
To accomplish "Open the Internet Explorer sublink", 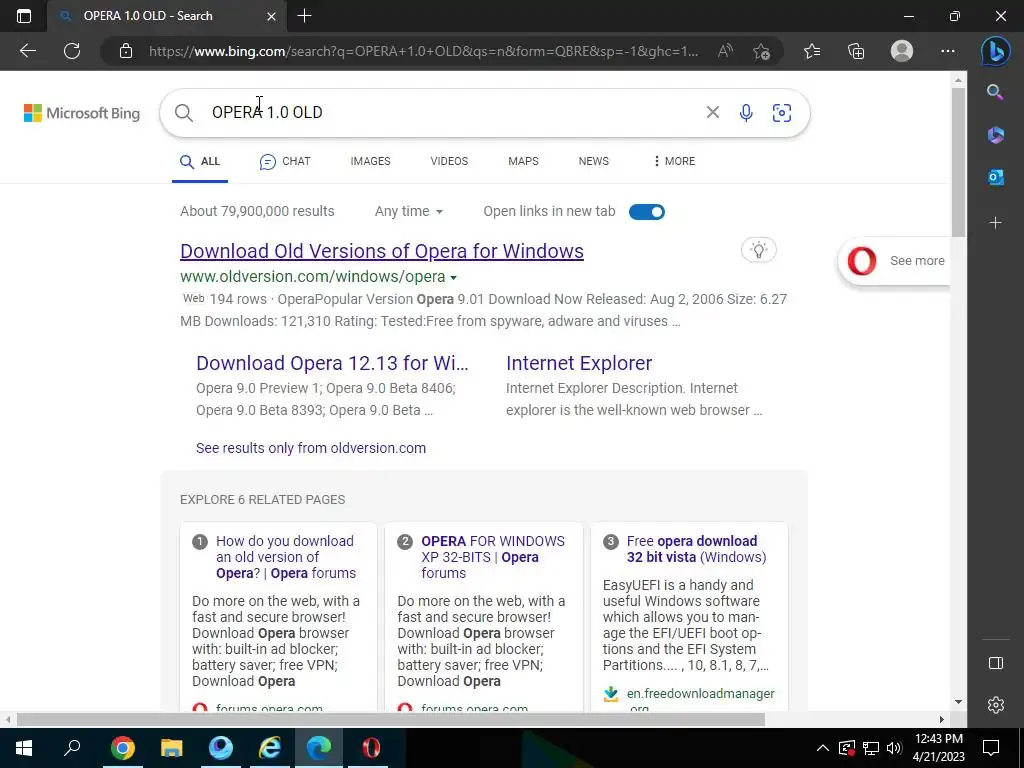I will click(579, 363).
